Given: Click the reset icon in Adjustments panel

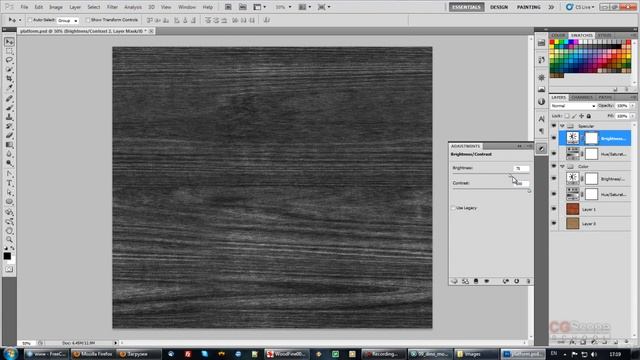Looking at the screenshot, I should point(516,281).
